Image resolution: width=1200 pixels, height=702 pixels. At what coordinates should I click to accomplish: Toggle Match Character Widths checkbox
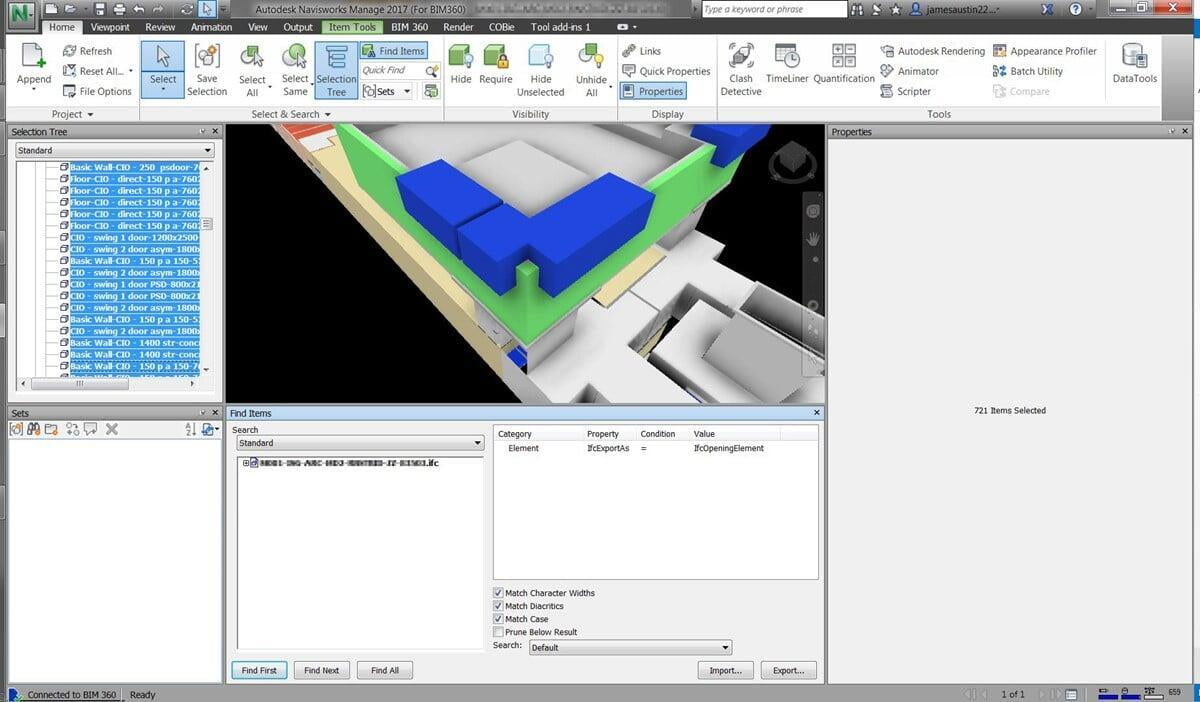pyautogui.click(x=499, y=593)
